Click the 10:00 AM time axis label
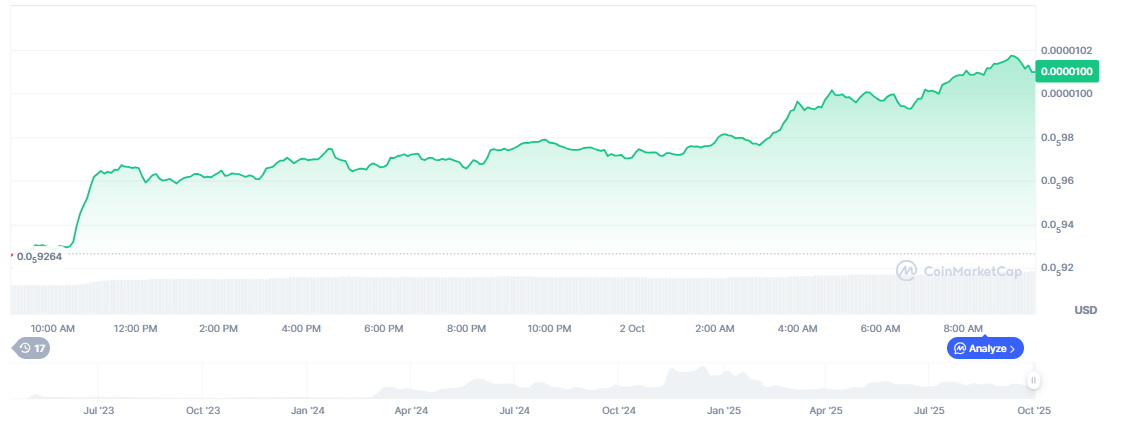The image size is (1124, 429). click(52, 329)
